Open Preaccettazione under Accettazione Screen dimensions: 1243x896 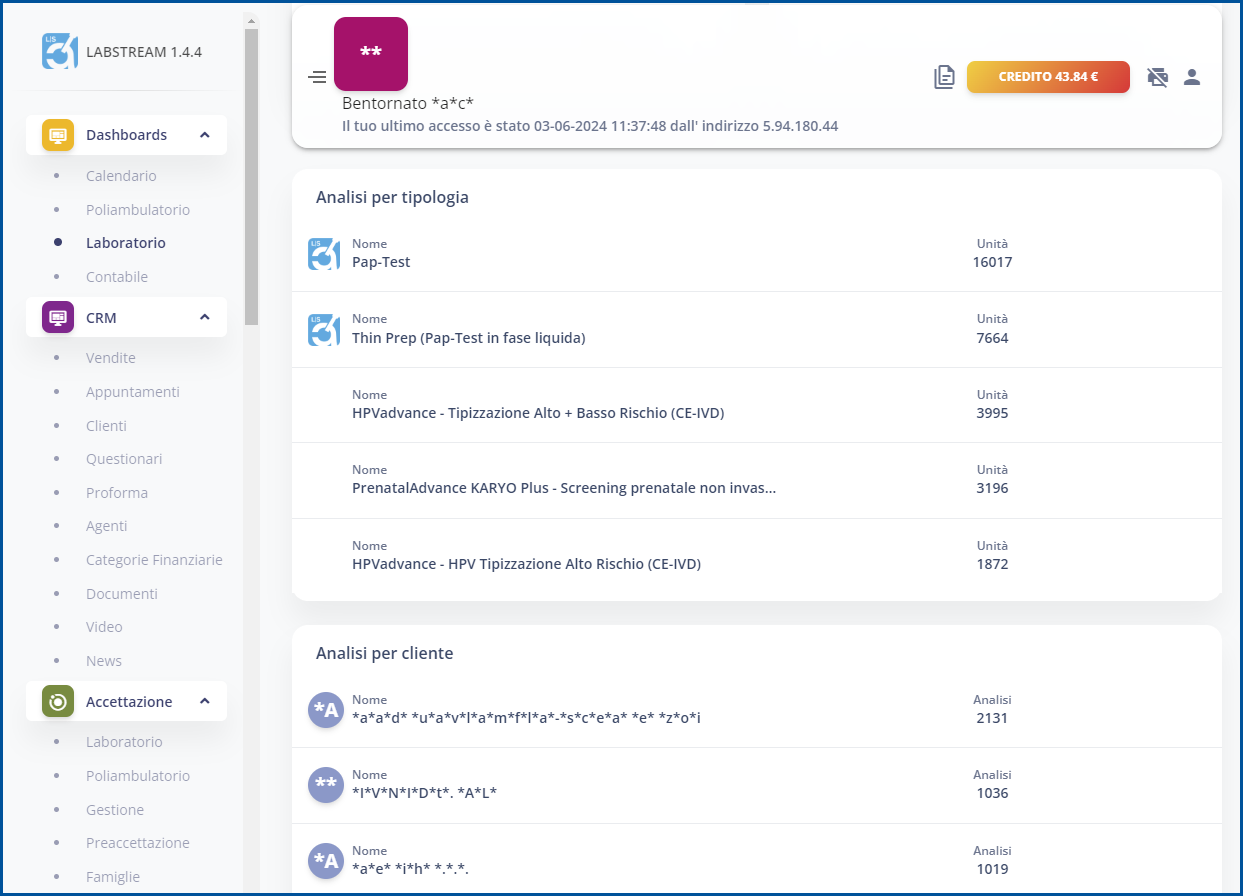[138, 843]
